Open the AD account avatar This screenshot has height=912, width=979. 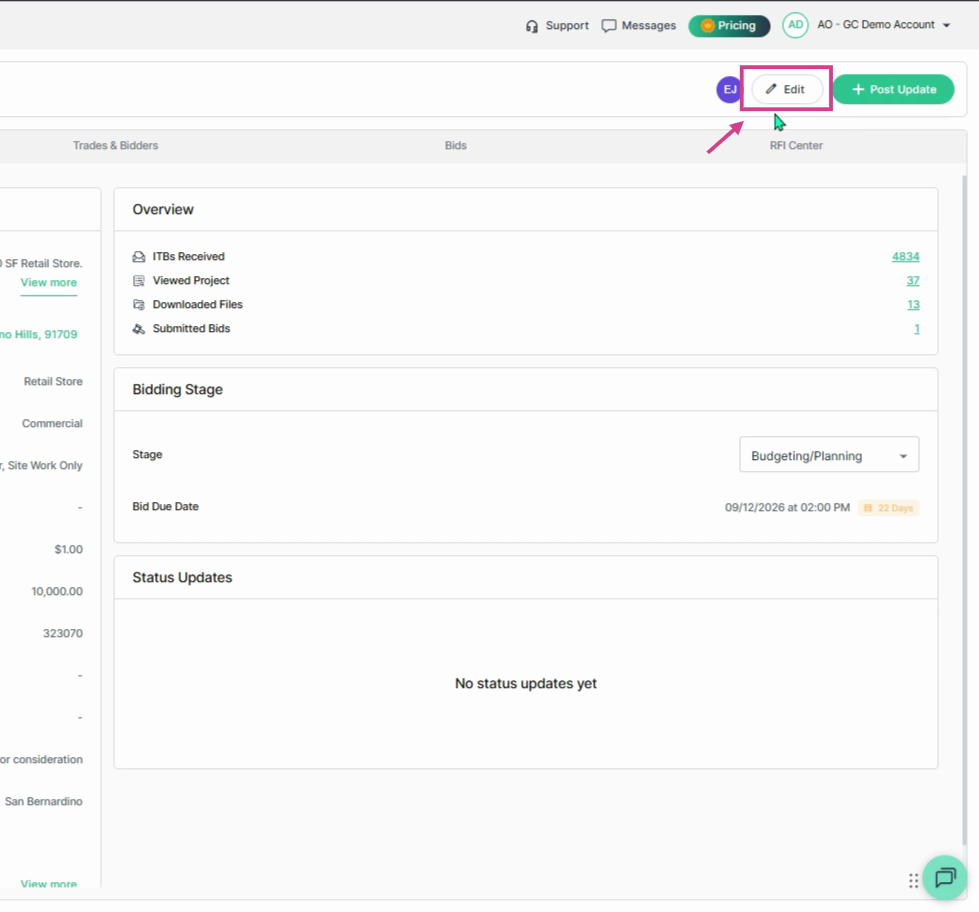(x=795, y=25)
